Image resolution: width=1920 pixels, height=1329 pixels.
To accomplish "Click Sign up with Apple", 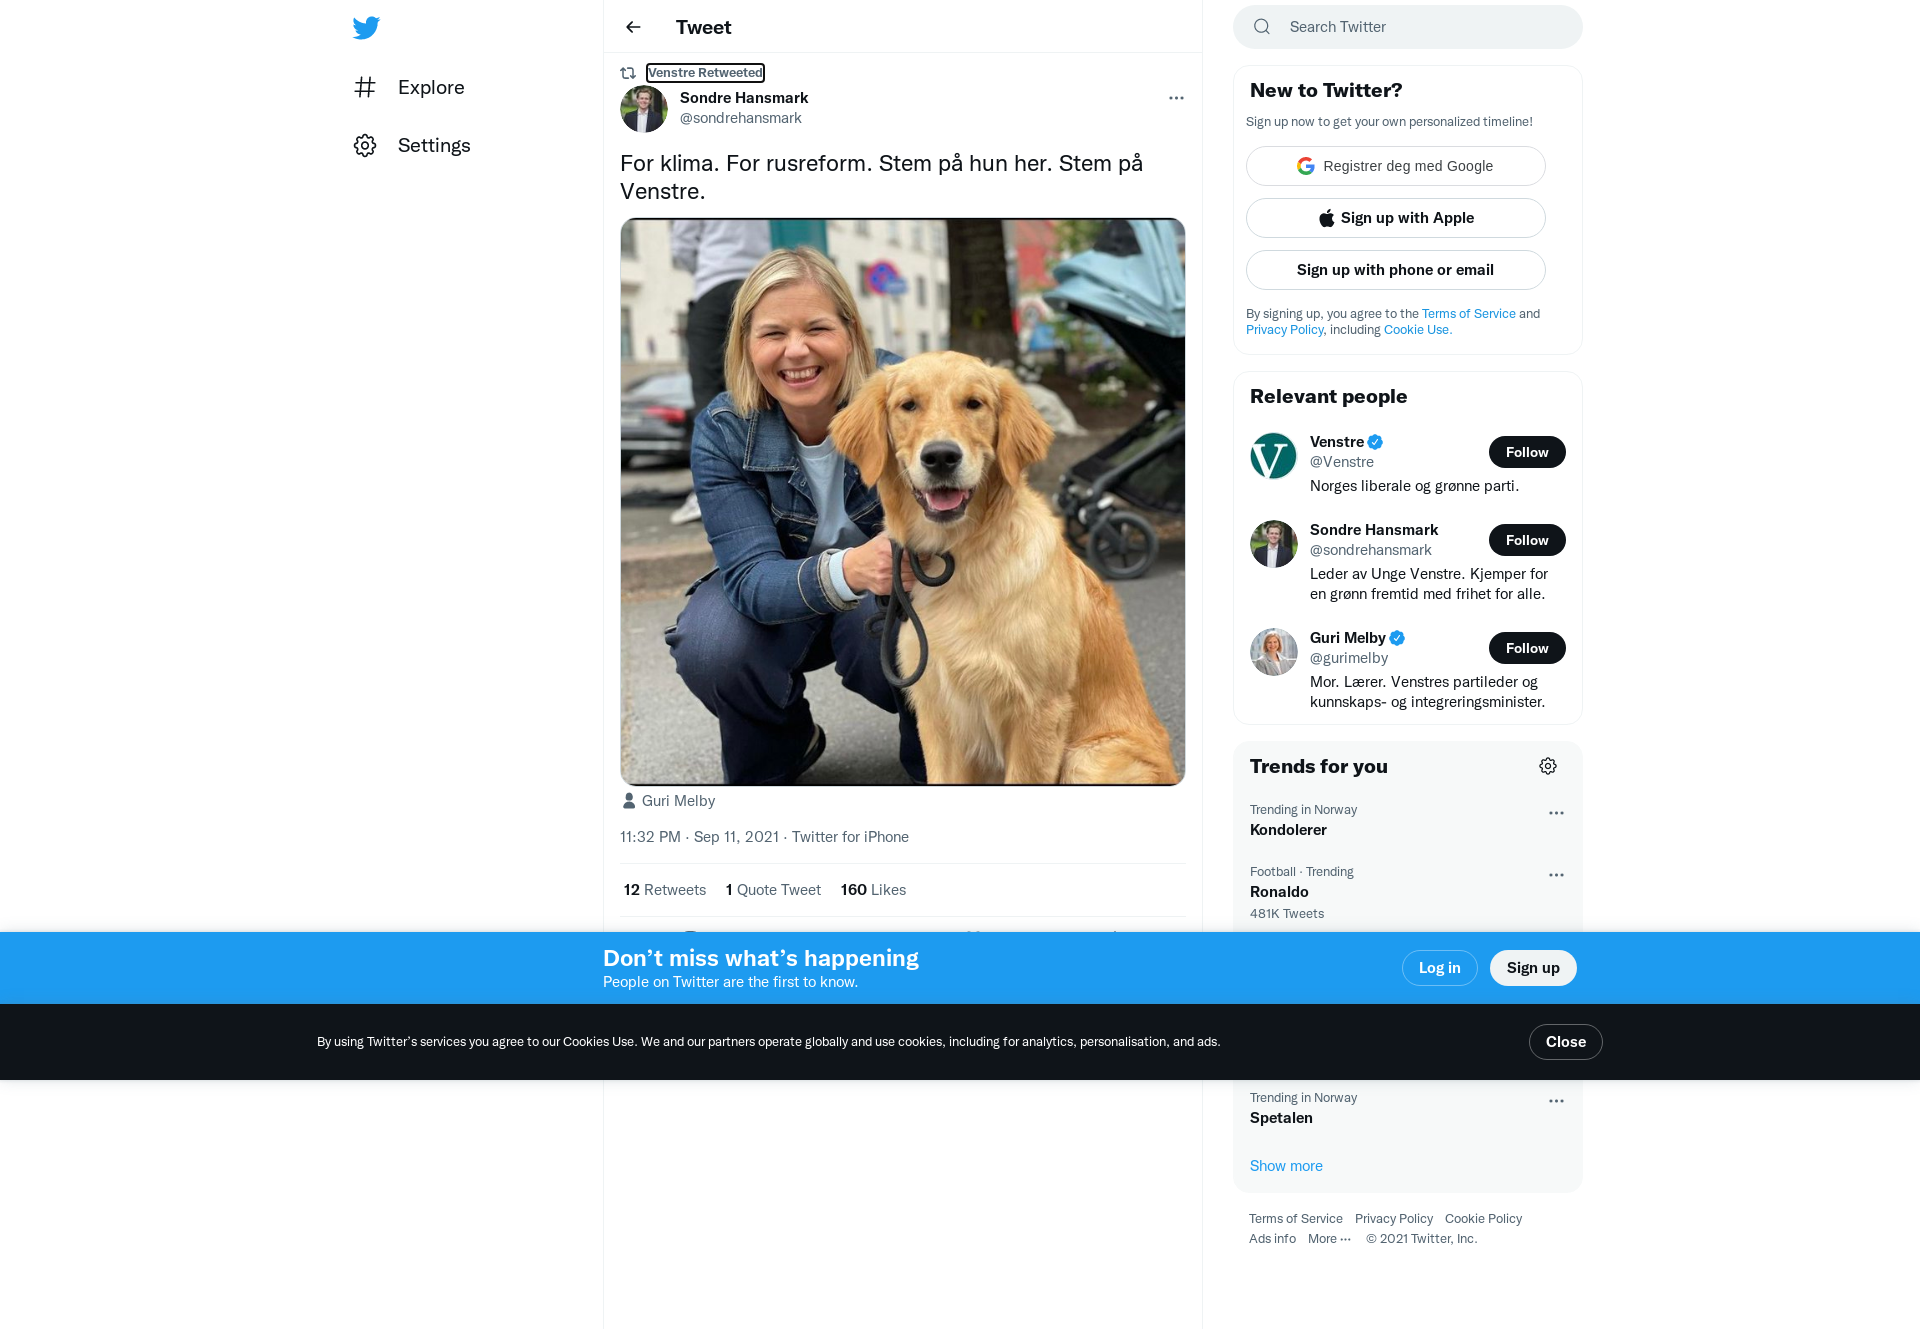I will click(1396, 218).
